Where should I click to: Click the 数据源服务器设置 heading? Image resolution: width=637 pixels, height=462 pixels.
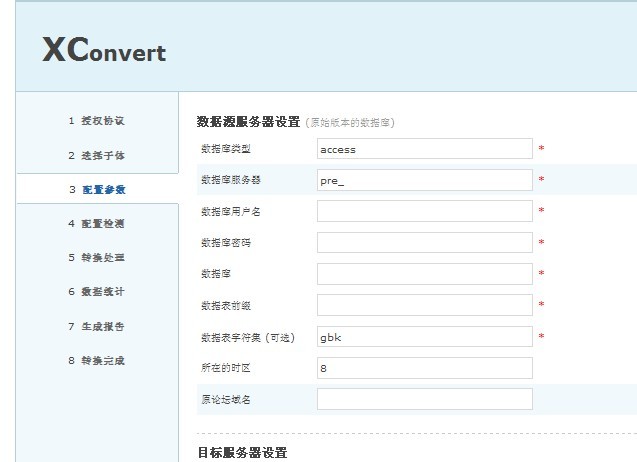pos(248,121)
